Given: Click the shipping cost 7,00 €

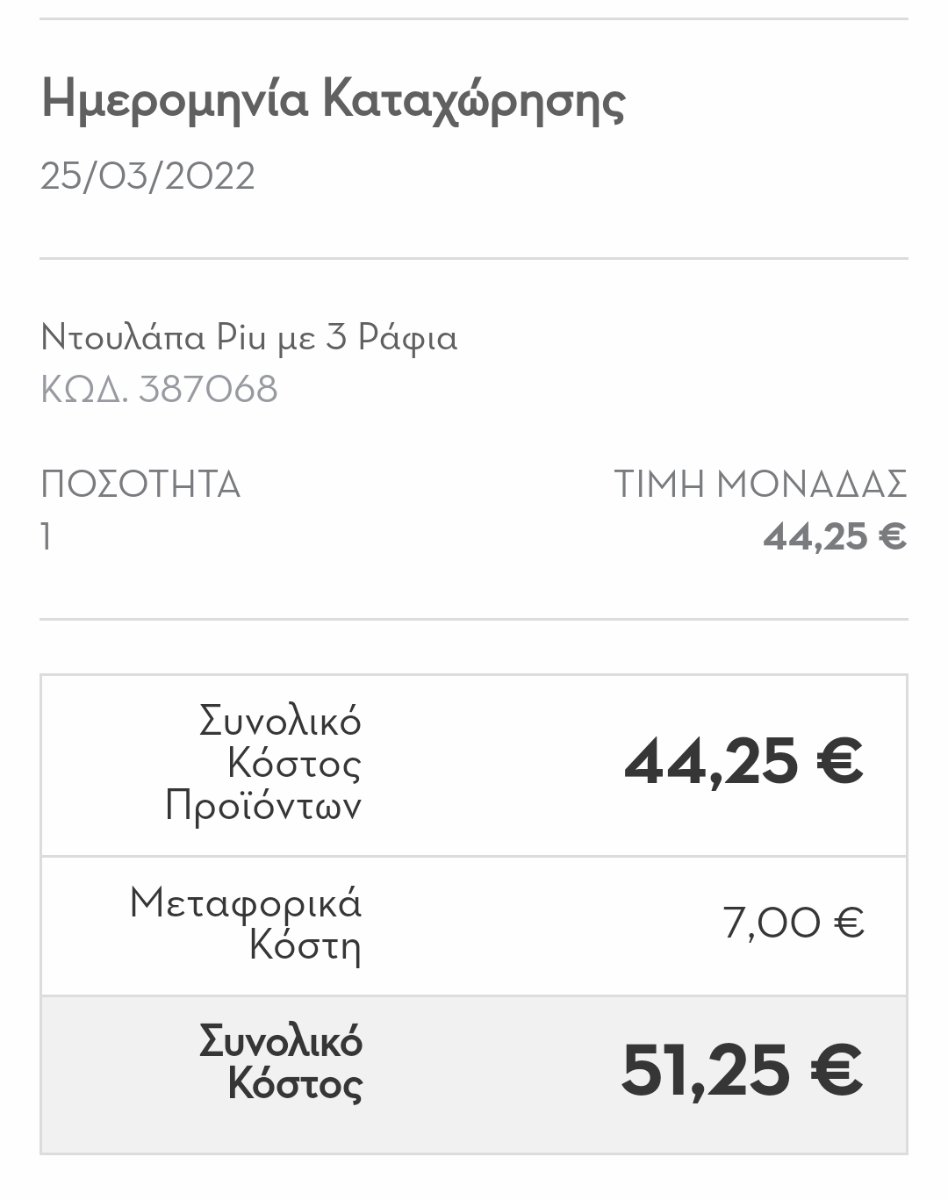Looking at the screenshot, I should click(793, 923).
